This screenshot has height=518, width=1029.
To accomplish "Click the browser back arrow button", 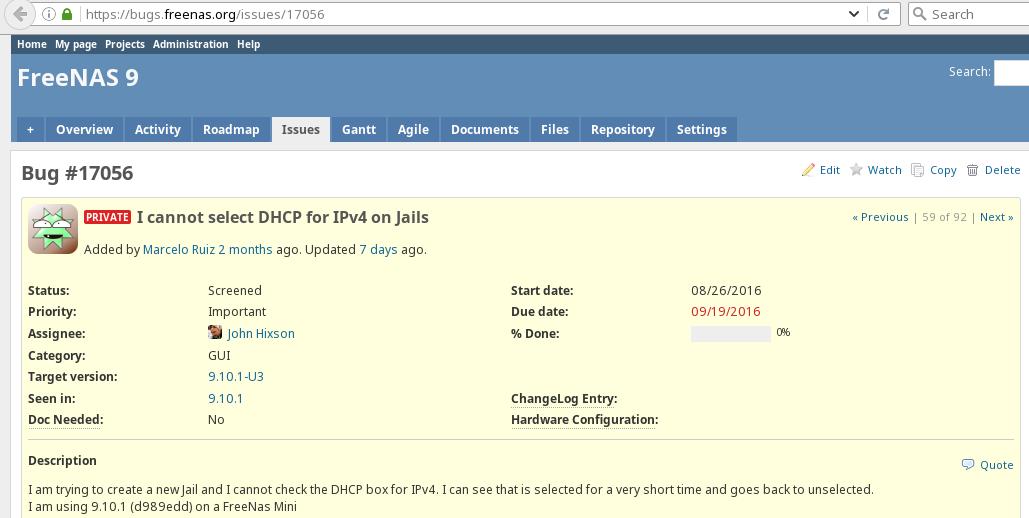I will tap(20, 14).
